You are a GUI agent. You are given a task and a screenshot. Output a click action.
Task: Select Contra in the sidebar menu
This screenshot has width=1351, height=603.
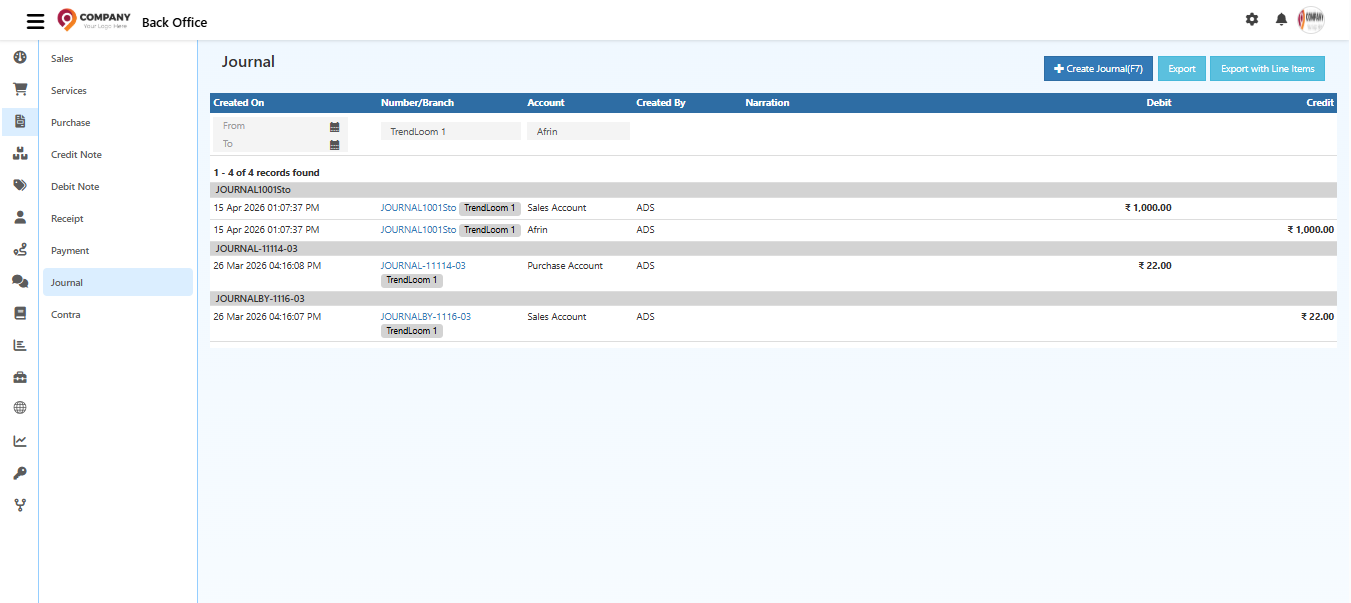(x=66, y=313)
